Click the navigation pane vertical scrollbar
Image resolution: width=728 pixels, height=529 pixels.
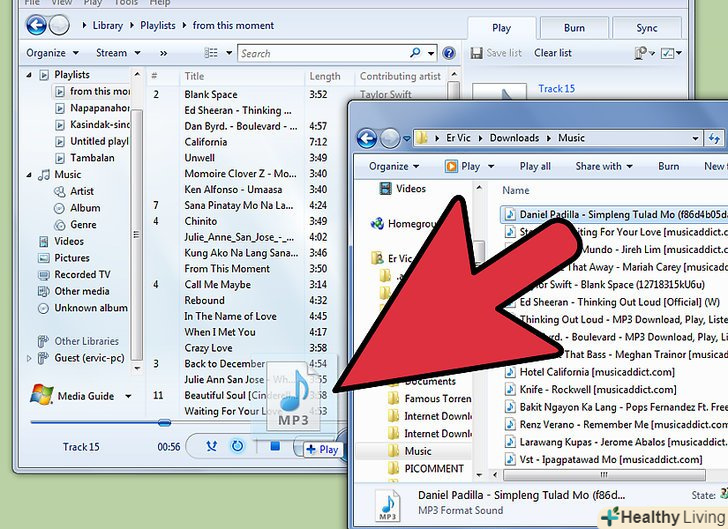pyautogui.click(x=136, y=234)
